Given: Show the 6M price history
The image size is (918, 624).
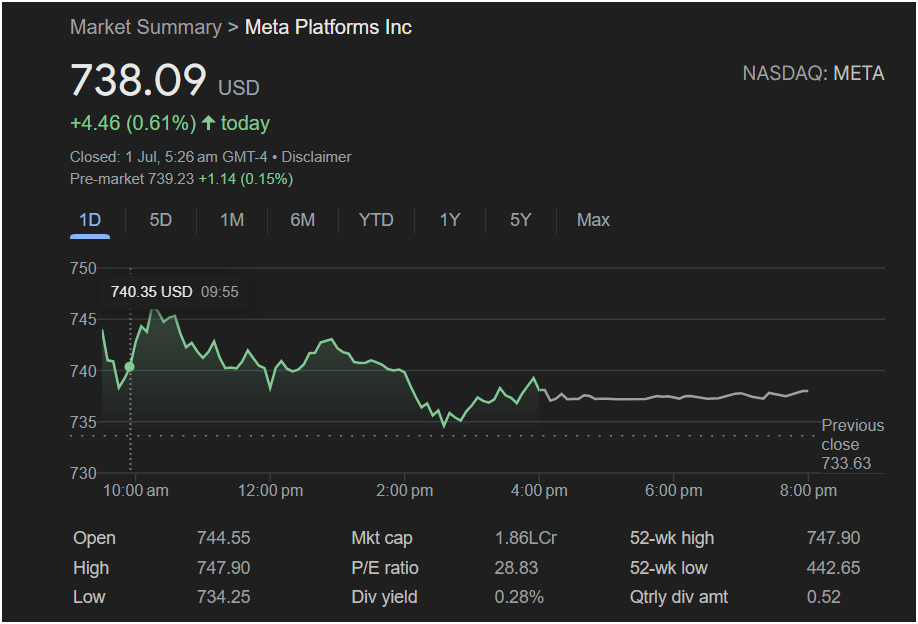Looking at the screenshot, I should pyautogui.click(x=303, y=220).
